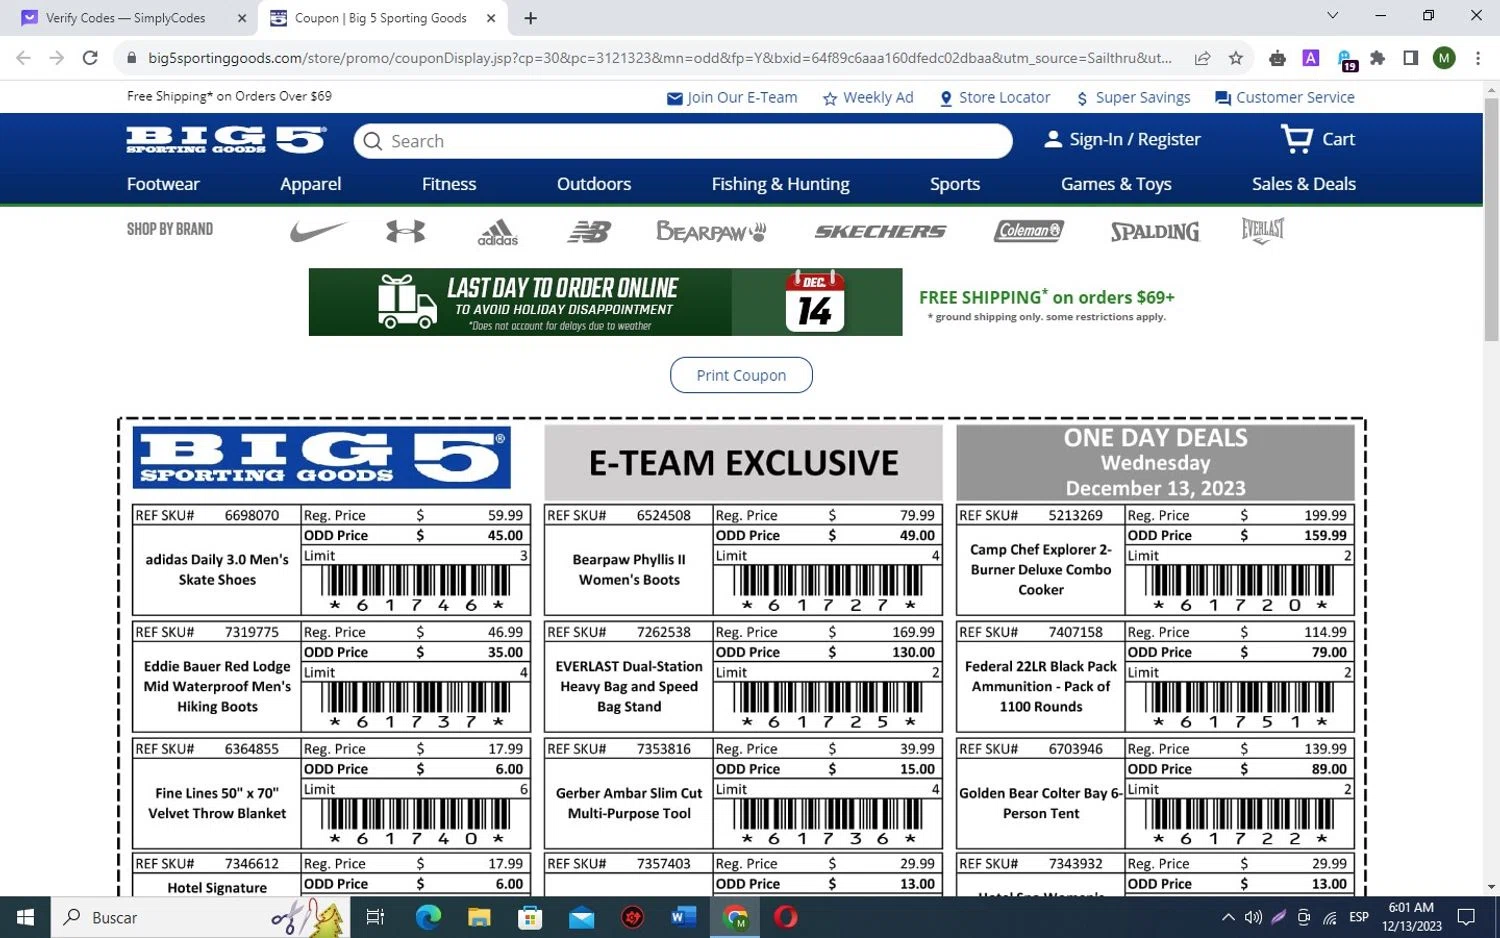Click the Under Armour brand logo
This screenshot has height=938, width=1500.
coord(405,231)
